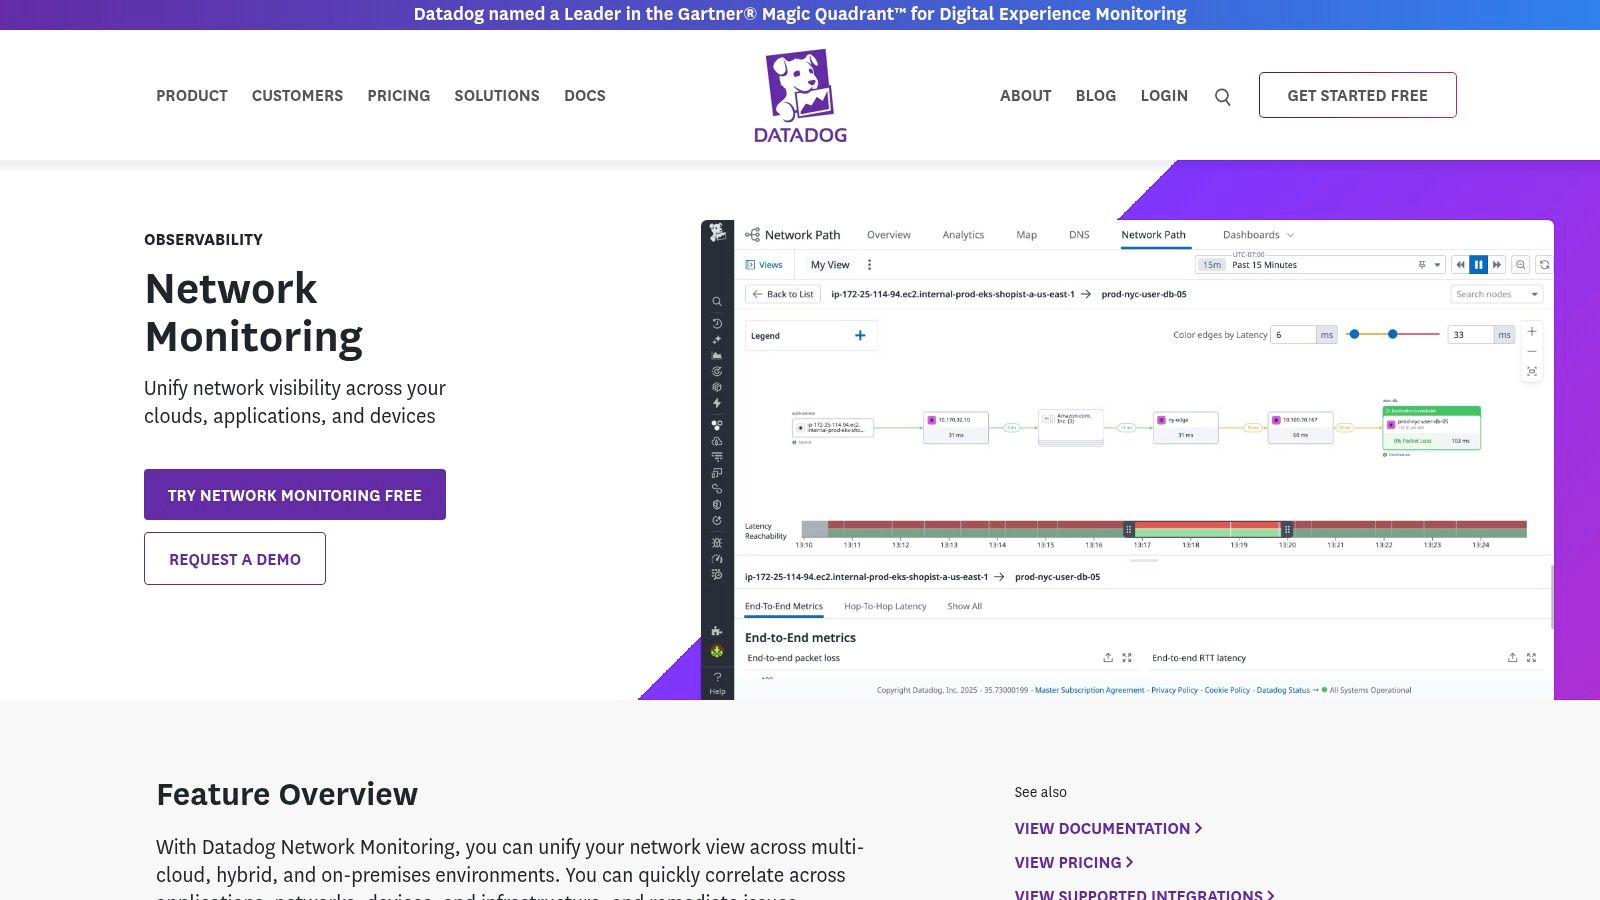Open search in the dark Datadog sidebar
The height and width of the screenshot is (900, 1600).
pyautogui.click(x=717, y=301)
